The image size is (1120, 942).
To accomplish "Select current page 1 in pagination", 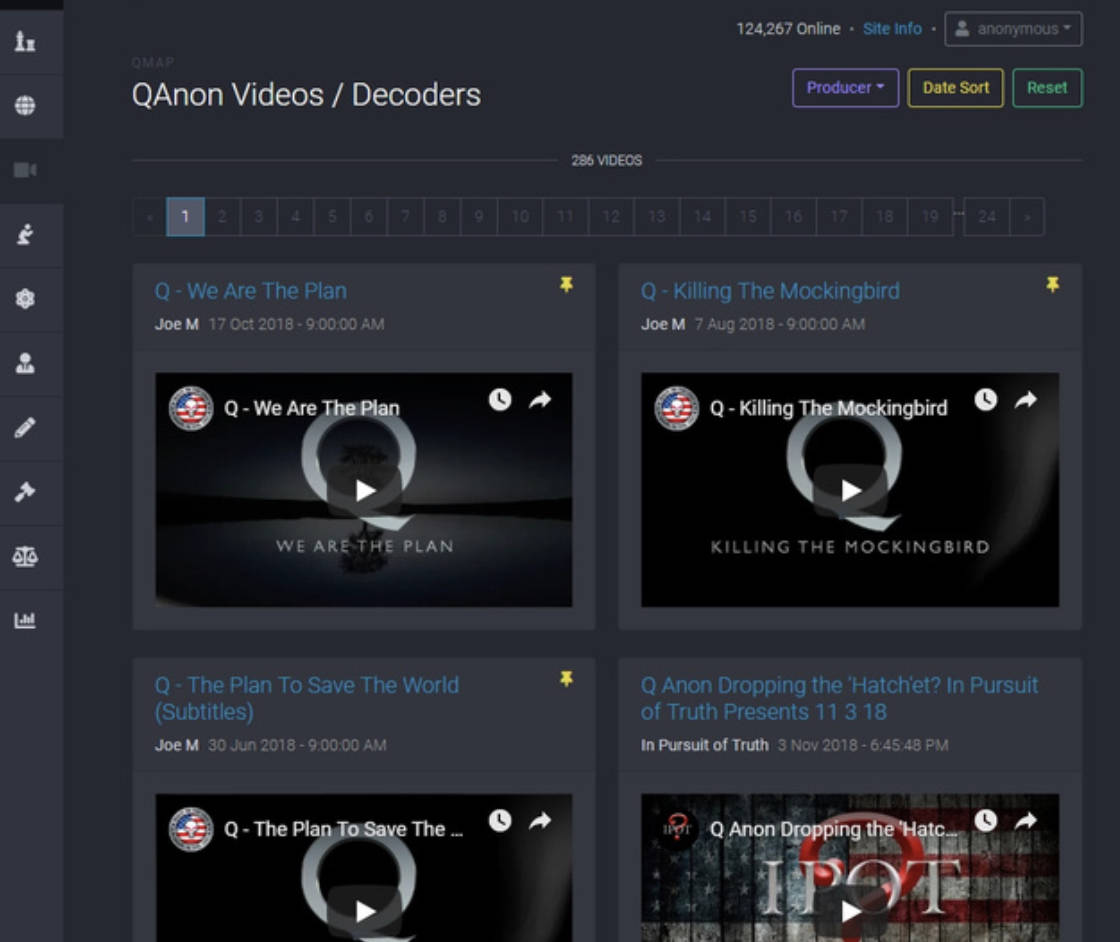I will pos(185,216).
